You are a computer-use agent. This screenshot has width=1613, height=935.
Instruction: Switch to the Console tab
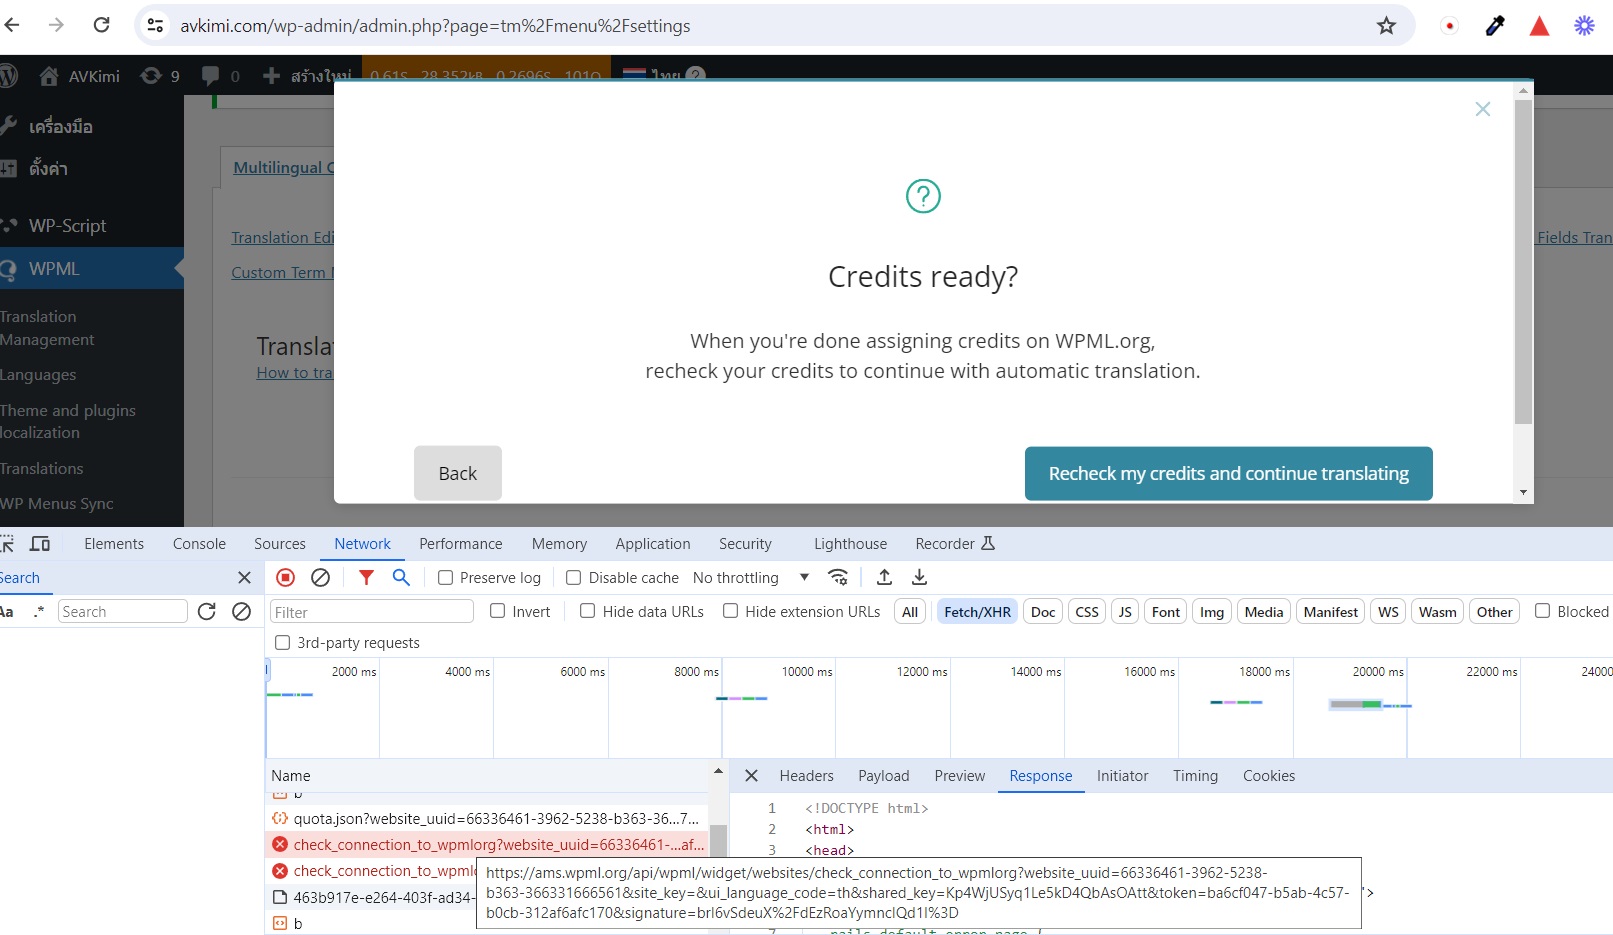click(x=199, y=544)
